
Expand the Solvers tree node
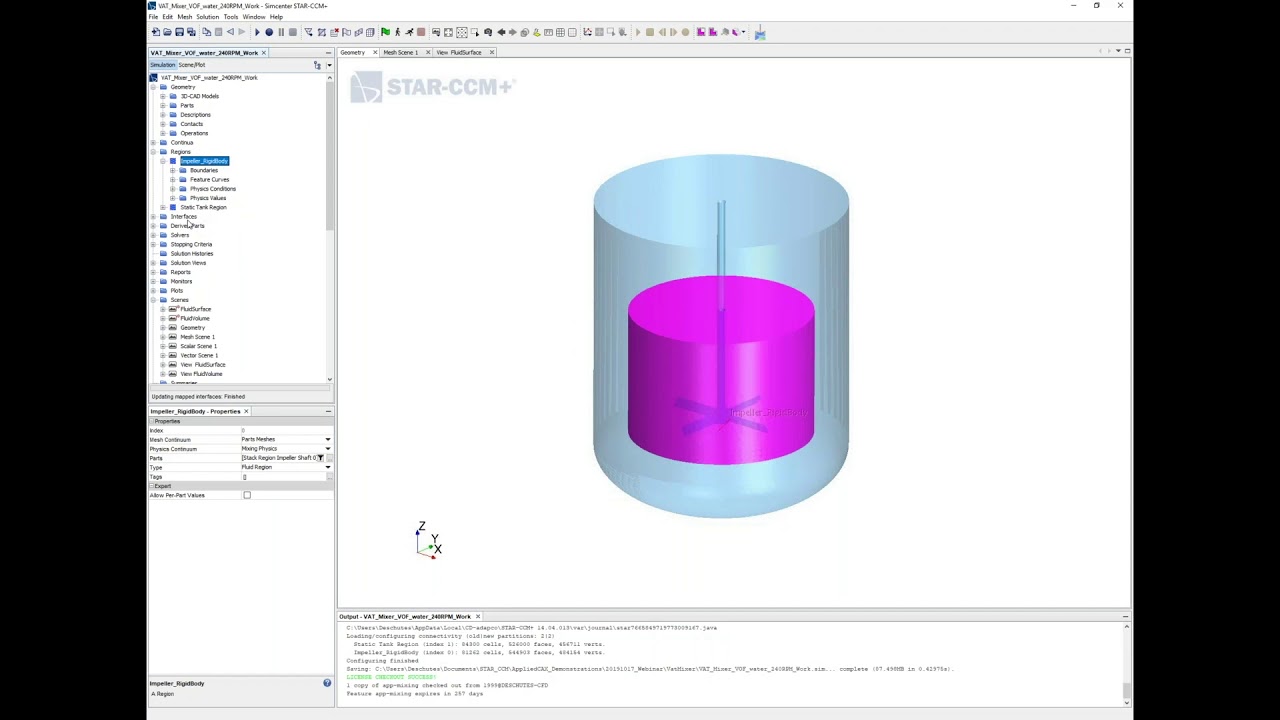[x=153, y=235]
